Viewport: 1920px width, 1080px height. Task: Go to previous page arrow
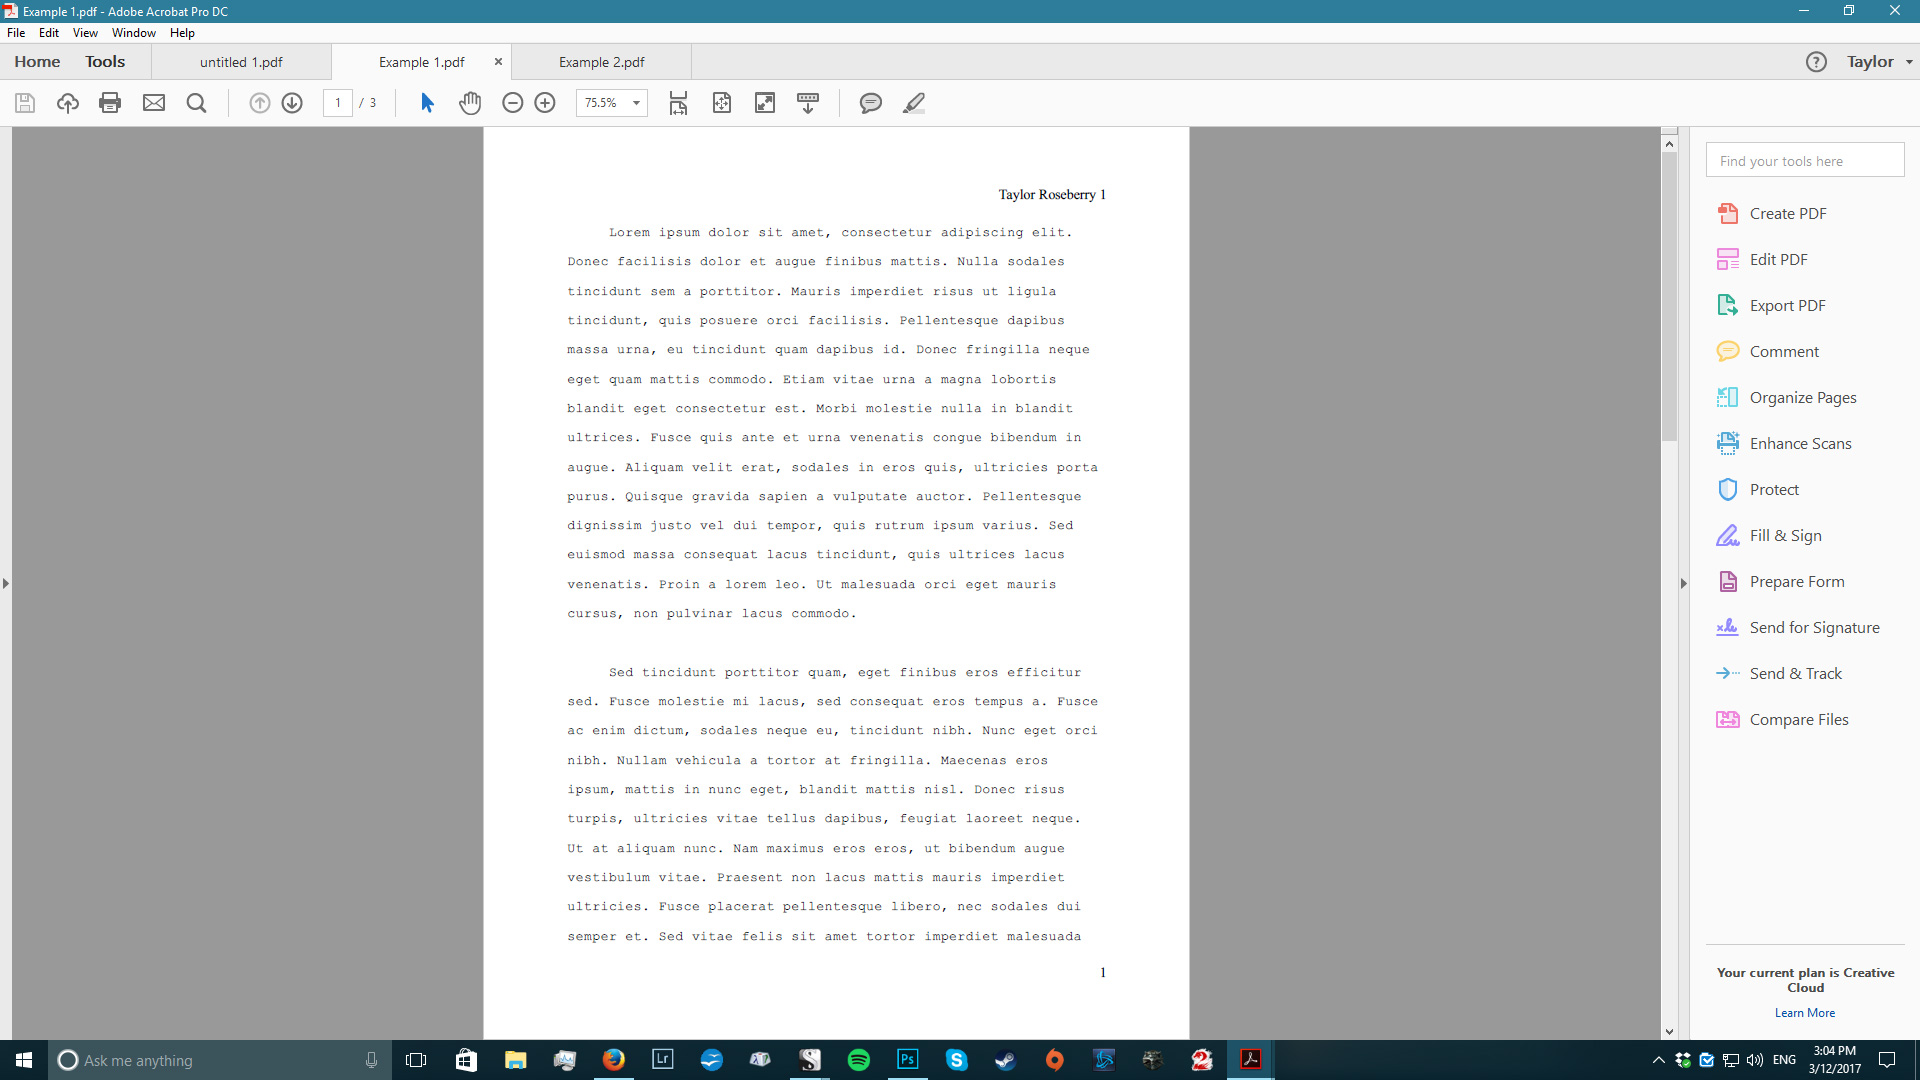coord(259,103)
